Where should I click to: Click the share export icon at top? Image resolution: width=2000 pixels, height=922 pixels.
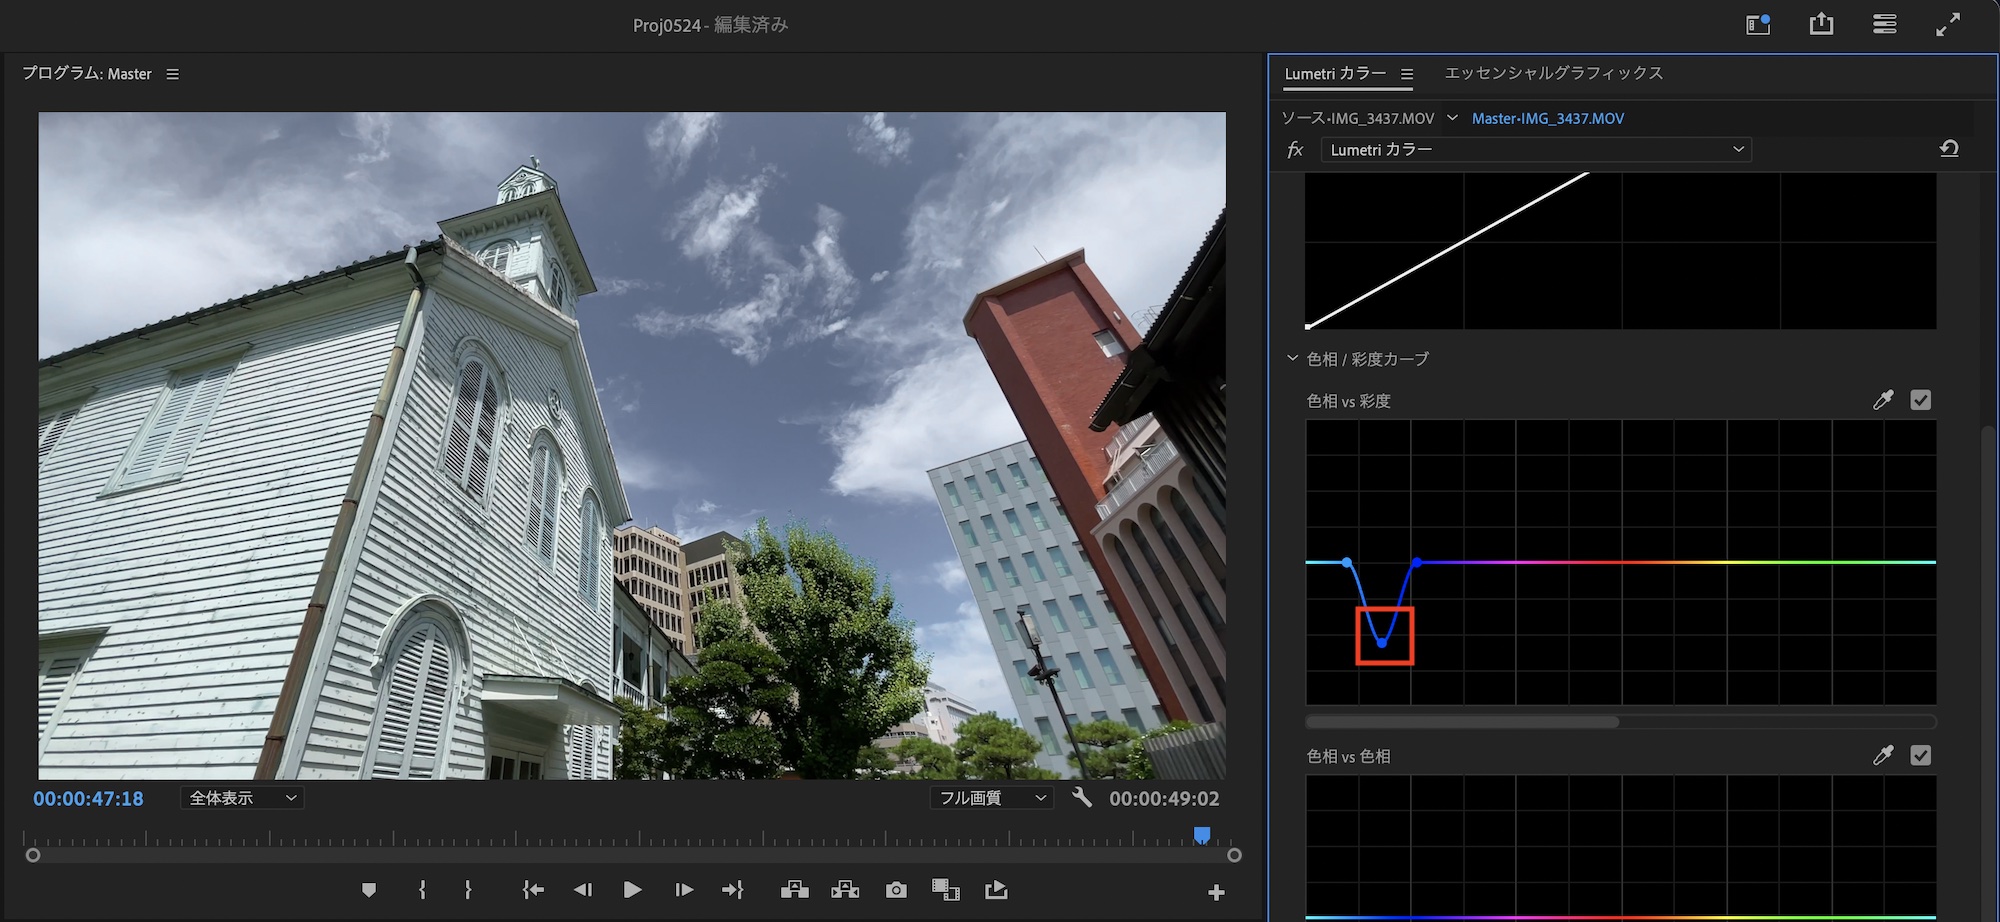tap(1821, 24)
